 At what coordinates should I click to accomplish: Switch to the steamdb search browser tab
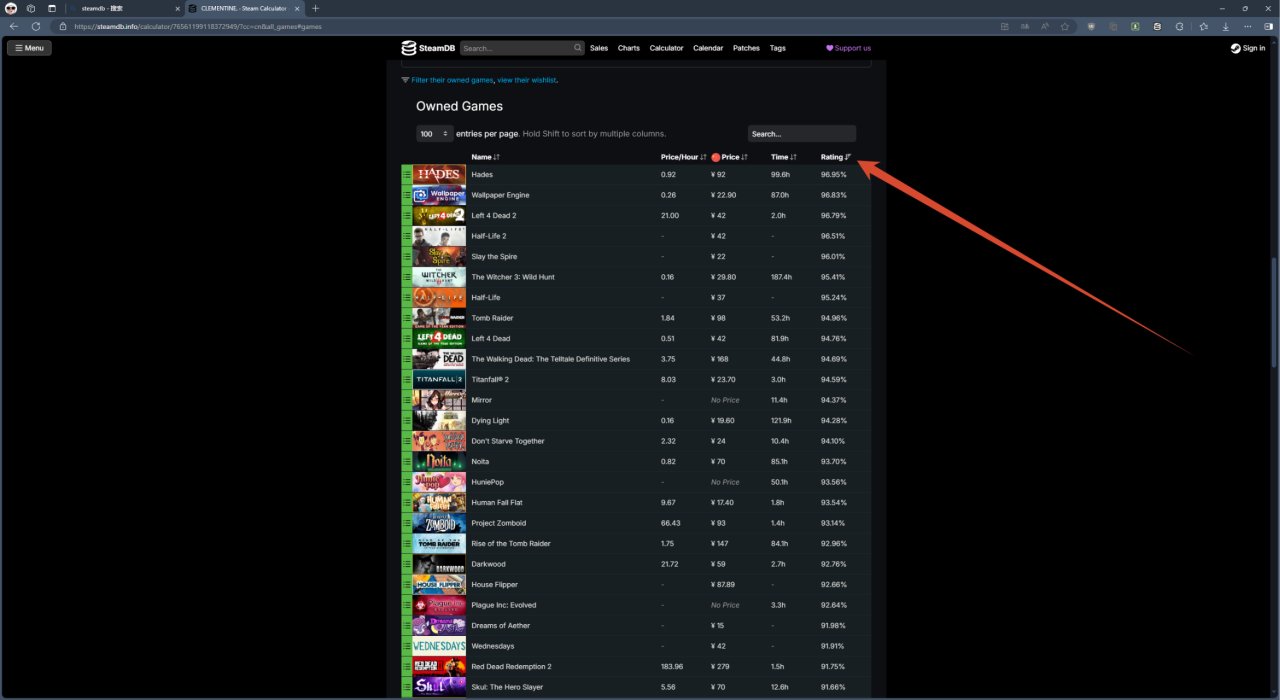pyautogui.click(x=125, y=8)
